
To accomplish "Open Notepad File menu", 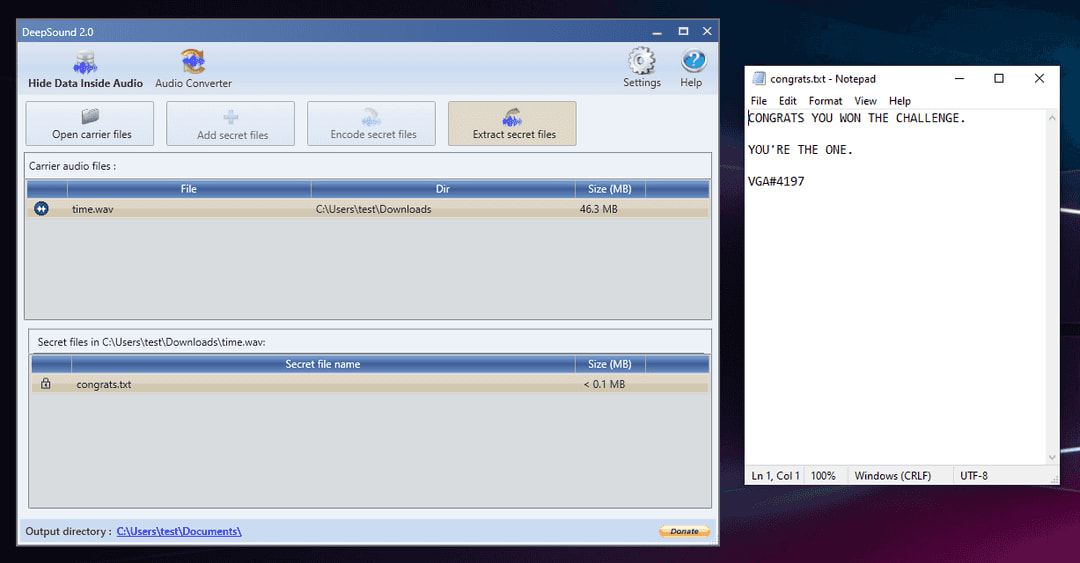I will [758, 101].
